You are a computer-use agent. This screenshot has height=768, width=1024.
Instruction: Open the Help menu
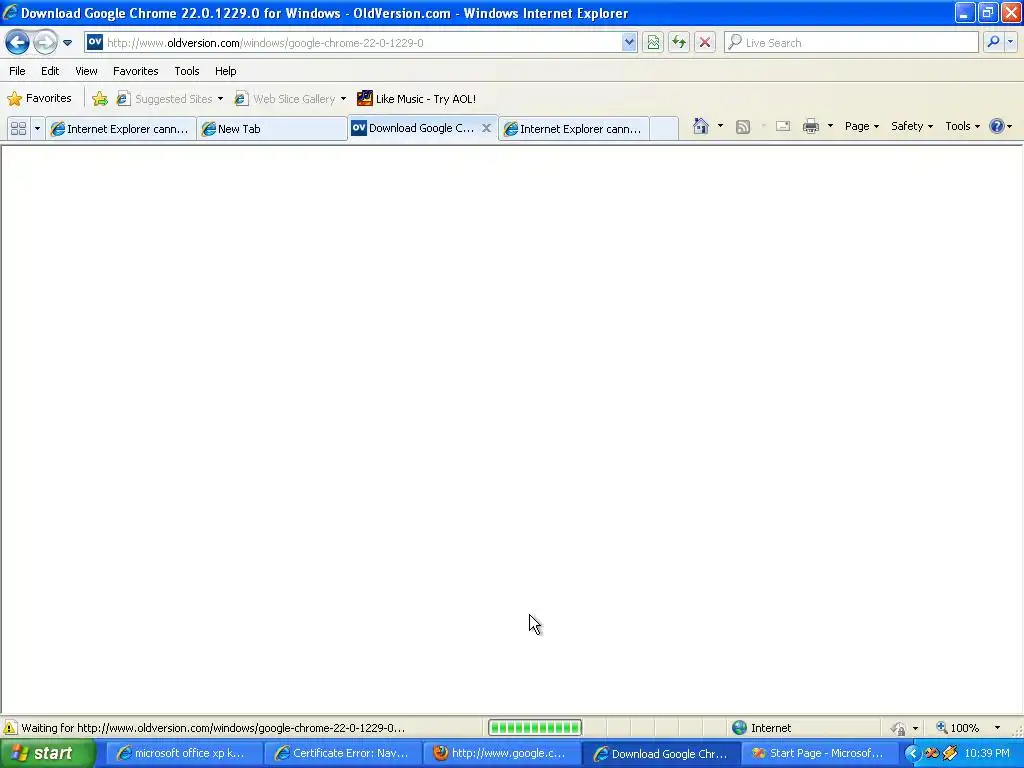click(225, 71)
